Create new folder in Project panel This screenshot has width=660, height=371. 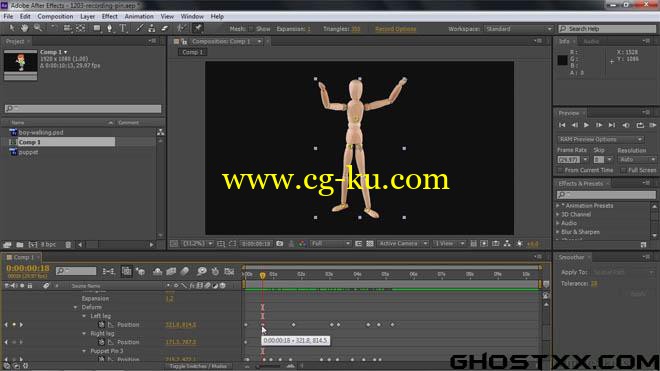tap(20, 244)
